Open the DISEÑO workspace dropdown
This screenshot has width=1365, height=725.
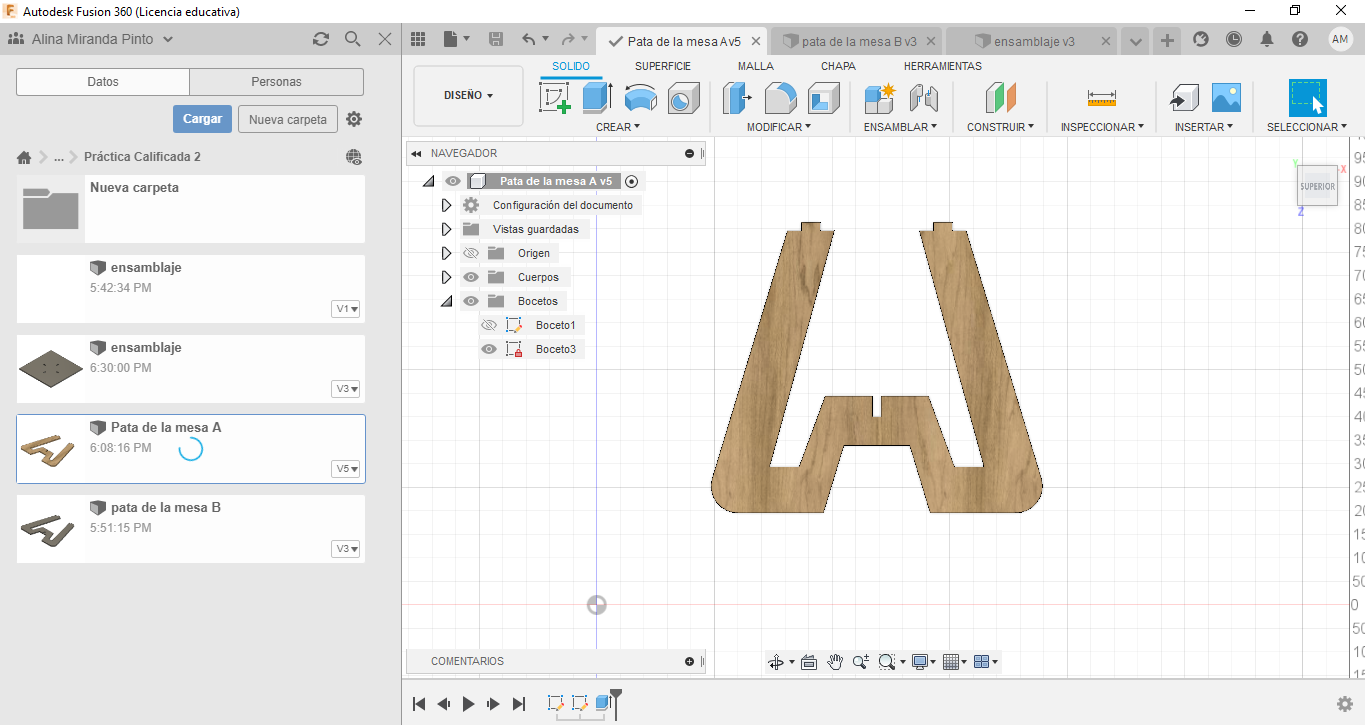pyautogui.click(x=468, y=96)
